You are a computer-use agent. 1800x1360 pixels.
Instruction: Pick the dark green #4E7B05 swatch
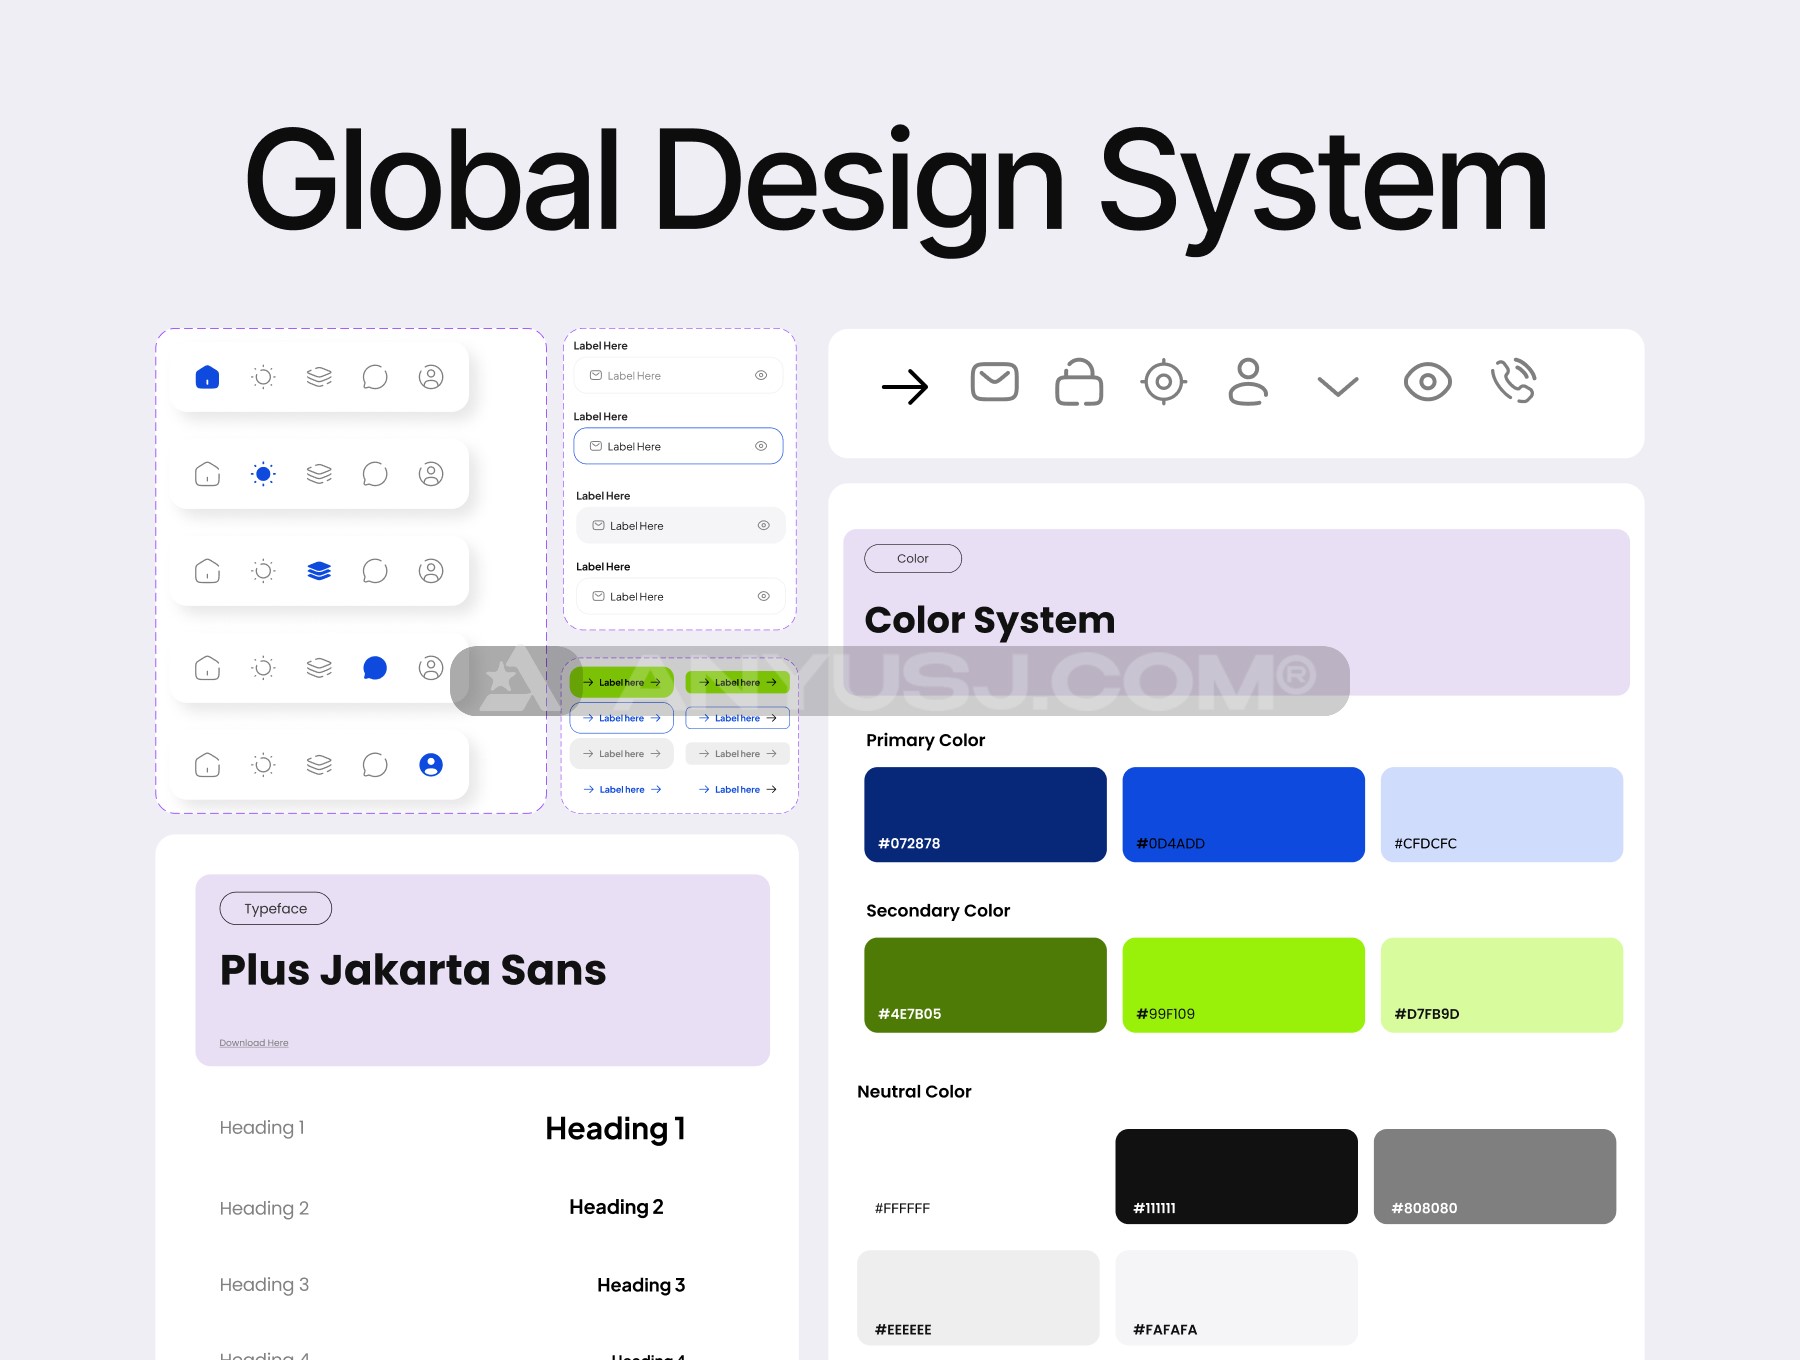[x=985, y=985]
